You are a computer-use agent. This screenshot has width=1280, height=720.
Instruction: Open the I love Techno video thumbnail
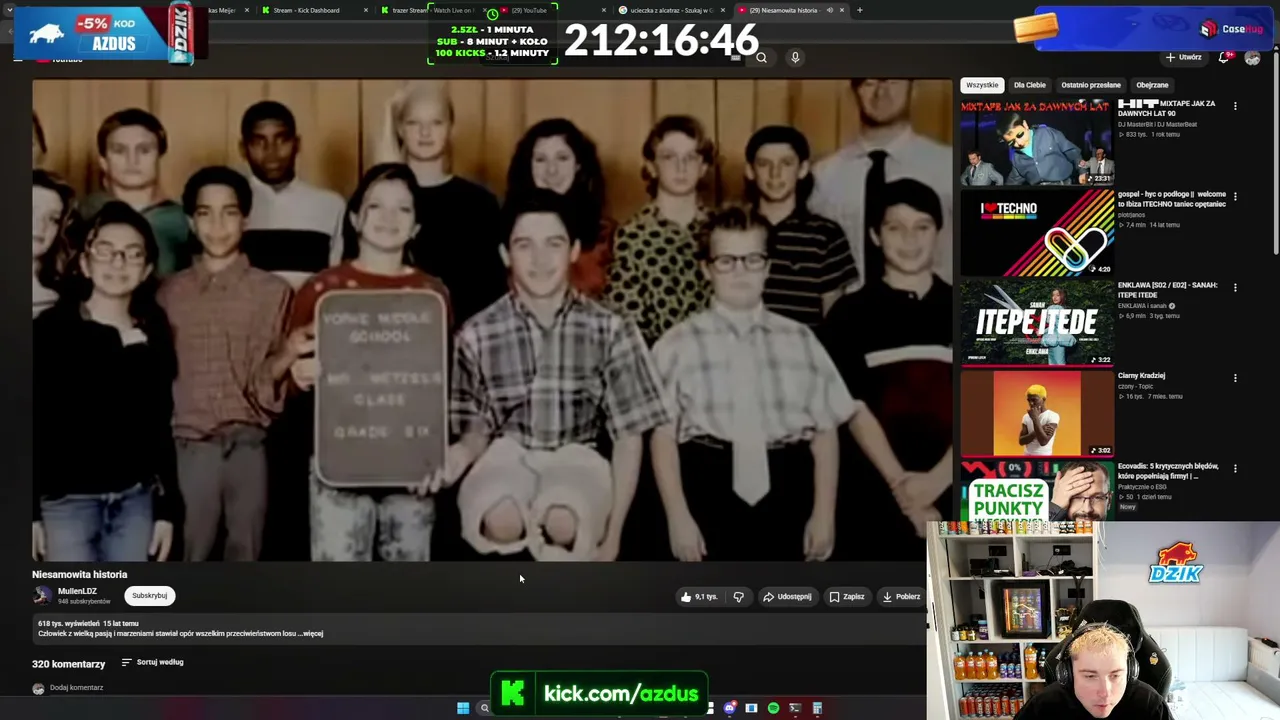[1037, 233]
